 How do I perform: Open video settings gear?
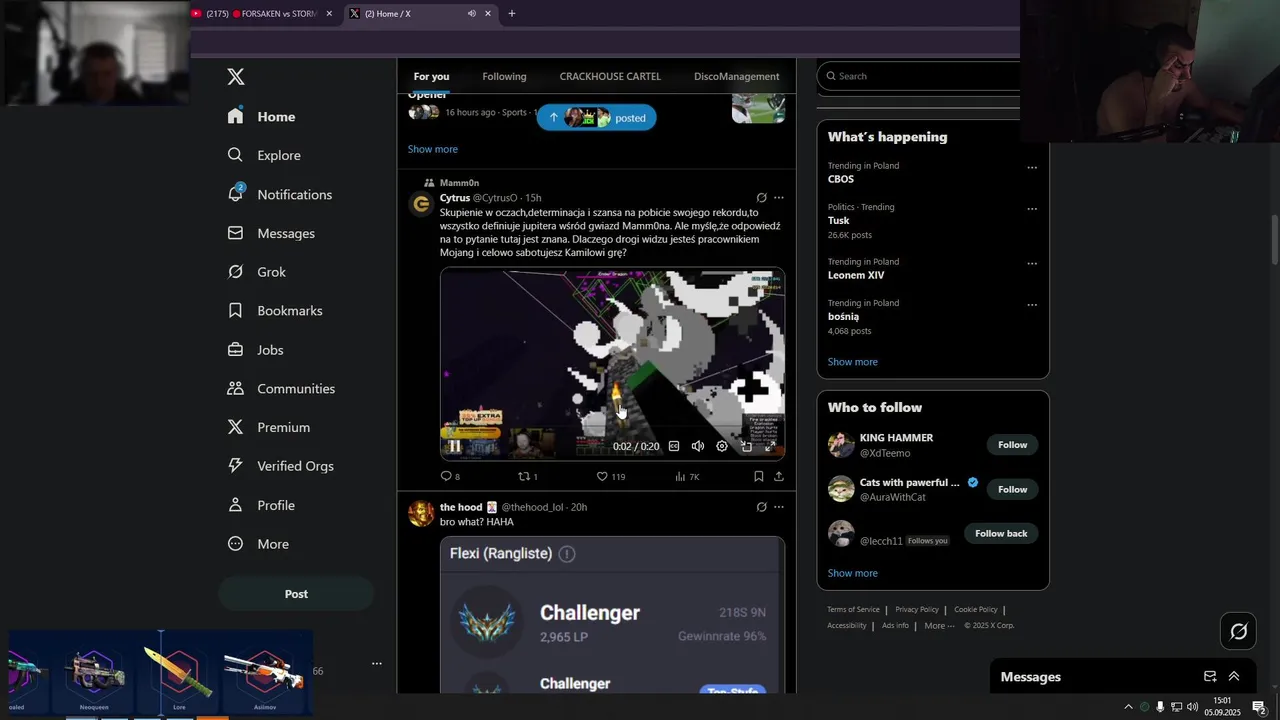[722, 446]
